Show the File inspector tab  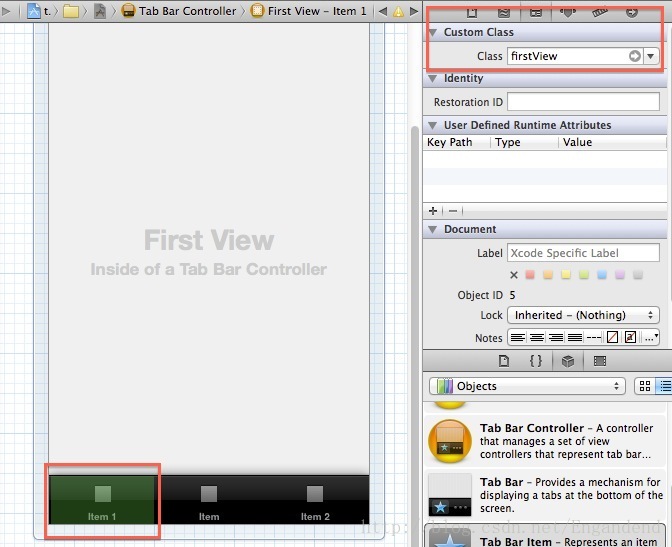pyautogui.click(x=472, y=12)
